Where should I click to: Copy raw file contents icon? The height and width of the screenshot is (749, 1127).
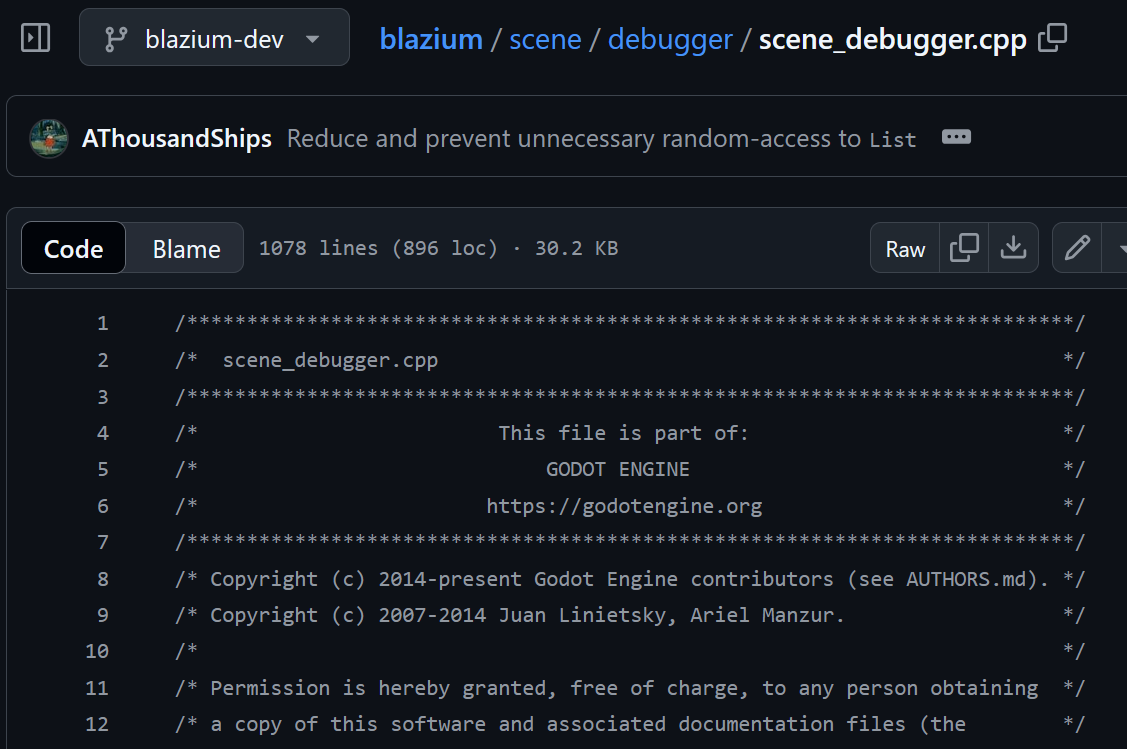(964, 248)
